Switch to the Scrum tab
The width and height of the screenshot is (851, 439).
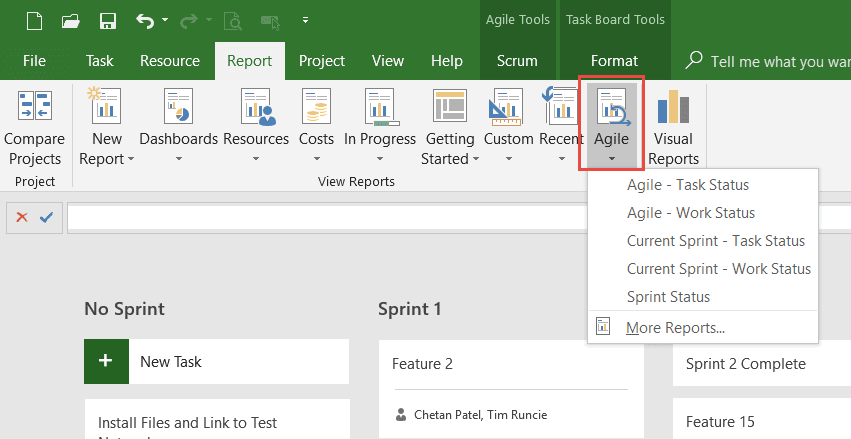517,61
